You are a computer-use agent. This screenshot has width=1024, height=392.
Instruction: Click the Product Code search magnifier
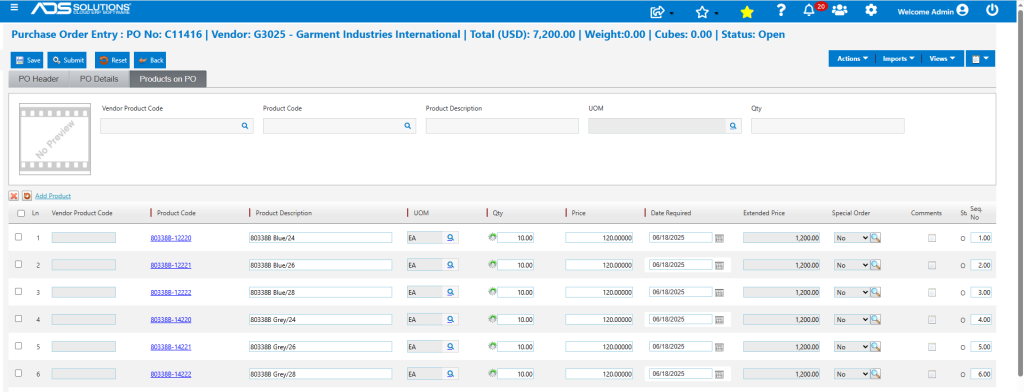tap(408, 126)
